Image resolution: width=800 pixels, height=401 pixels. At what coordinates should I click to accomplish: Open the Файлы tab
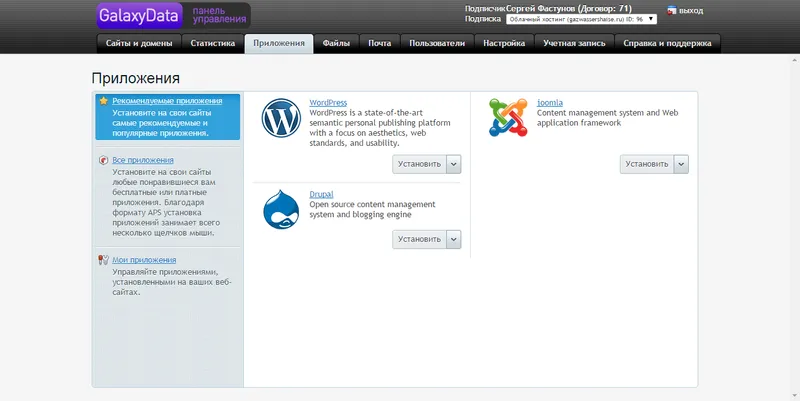[x=336, y=43]
